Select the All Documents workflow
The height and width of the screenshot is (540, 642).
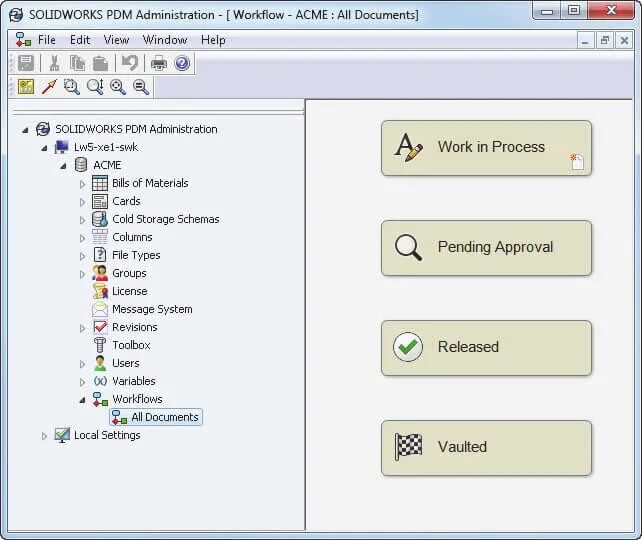[156, 417]
